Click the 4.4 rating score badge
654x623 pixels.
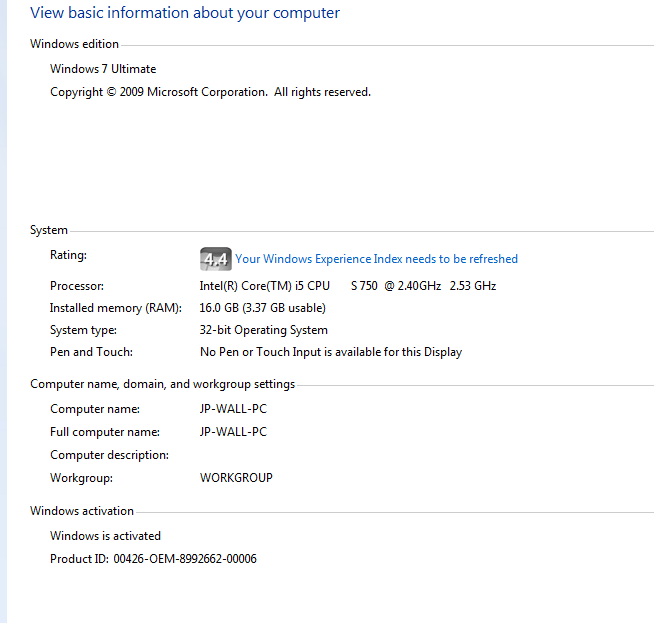(216, 259)
